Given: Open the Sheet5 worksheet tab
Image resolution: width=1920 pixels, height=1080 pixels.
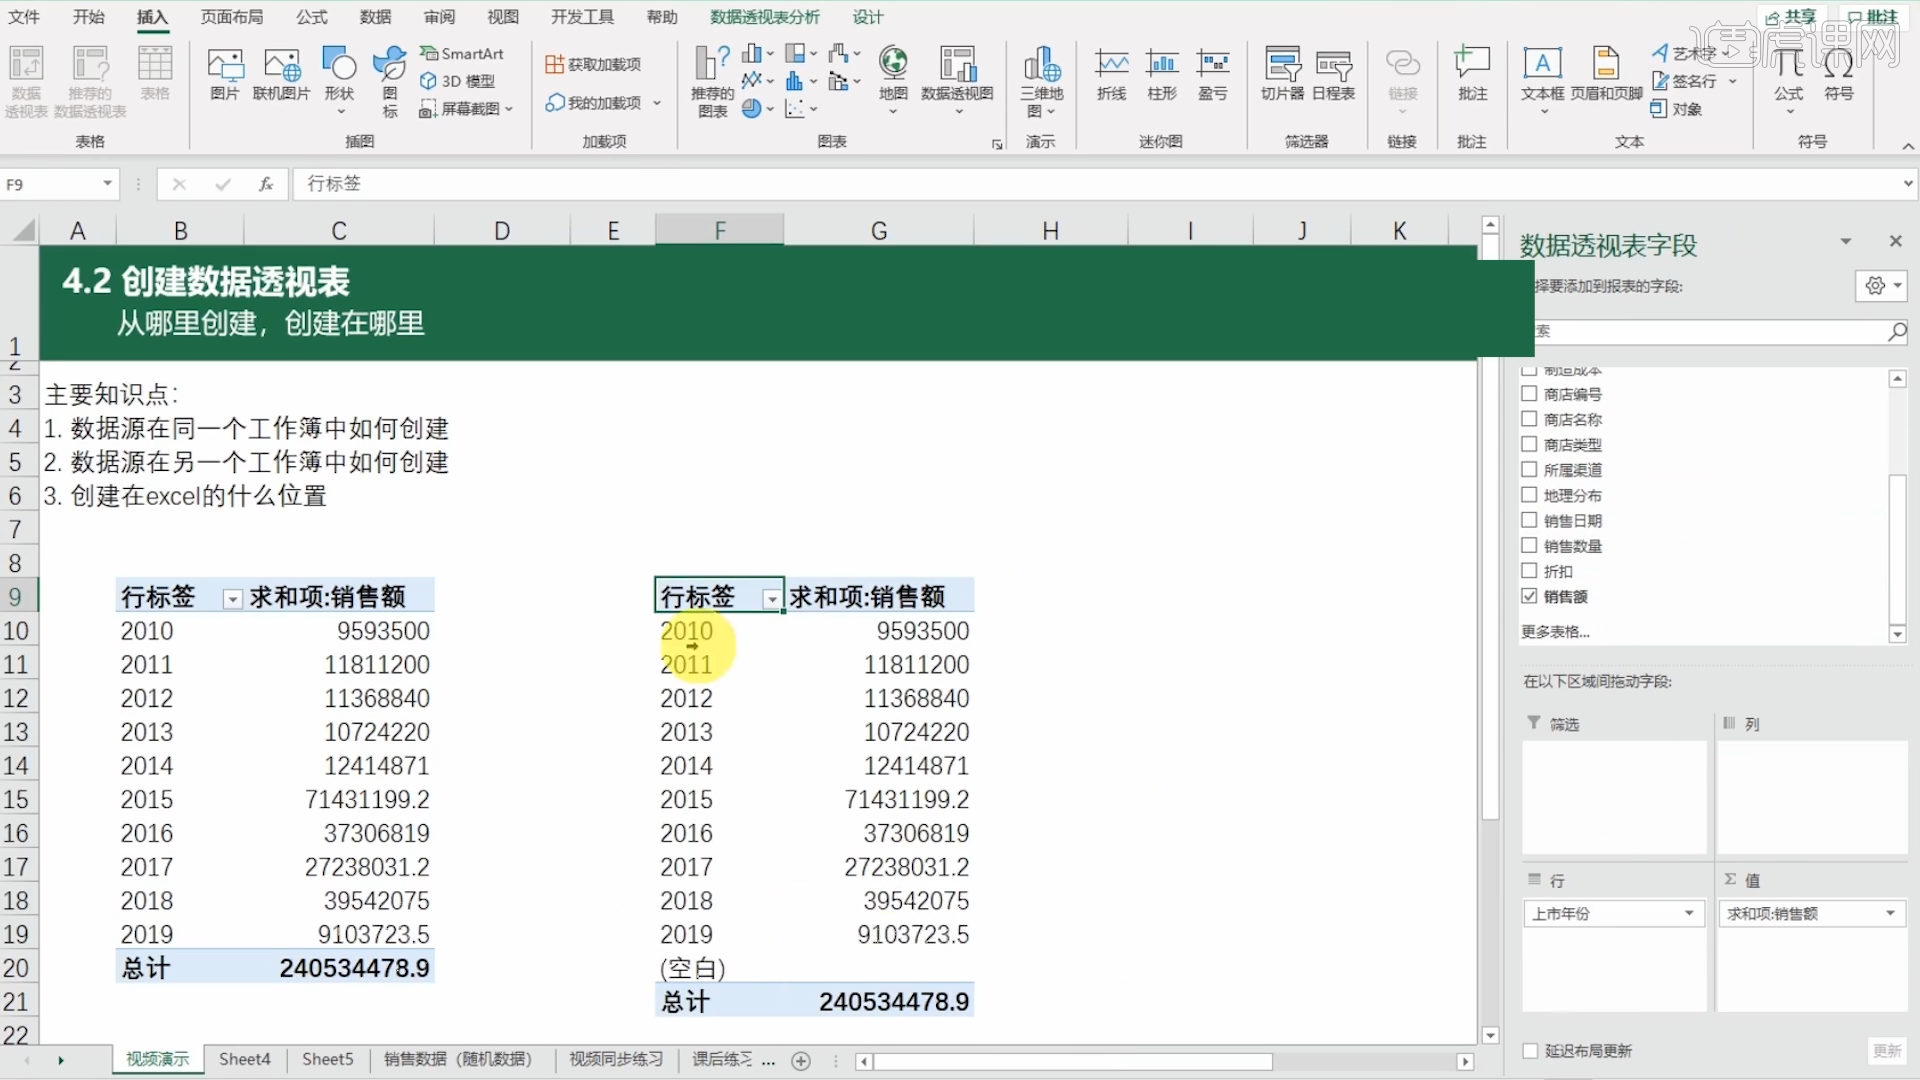Looking at the screenshot, I should [x=327, y=1059].
